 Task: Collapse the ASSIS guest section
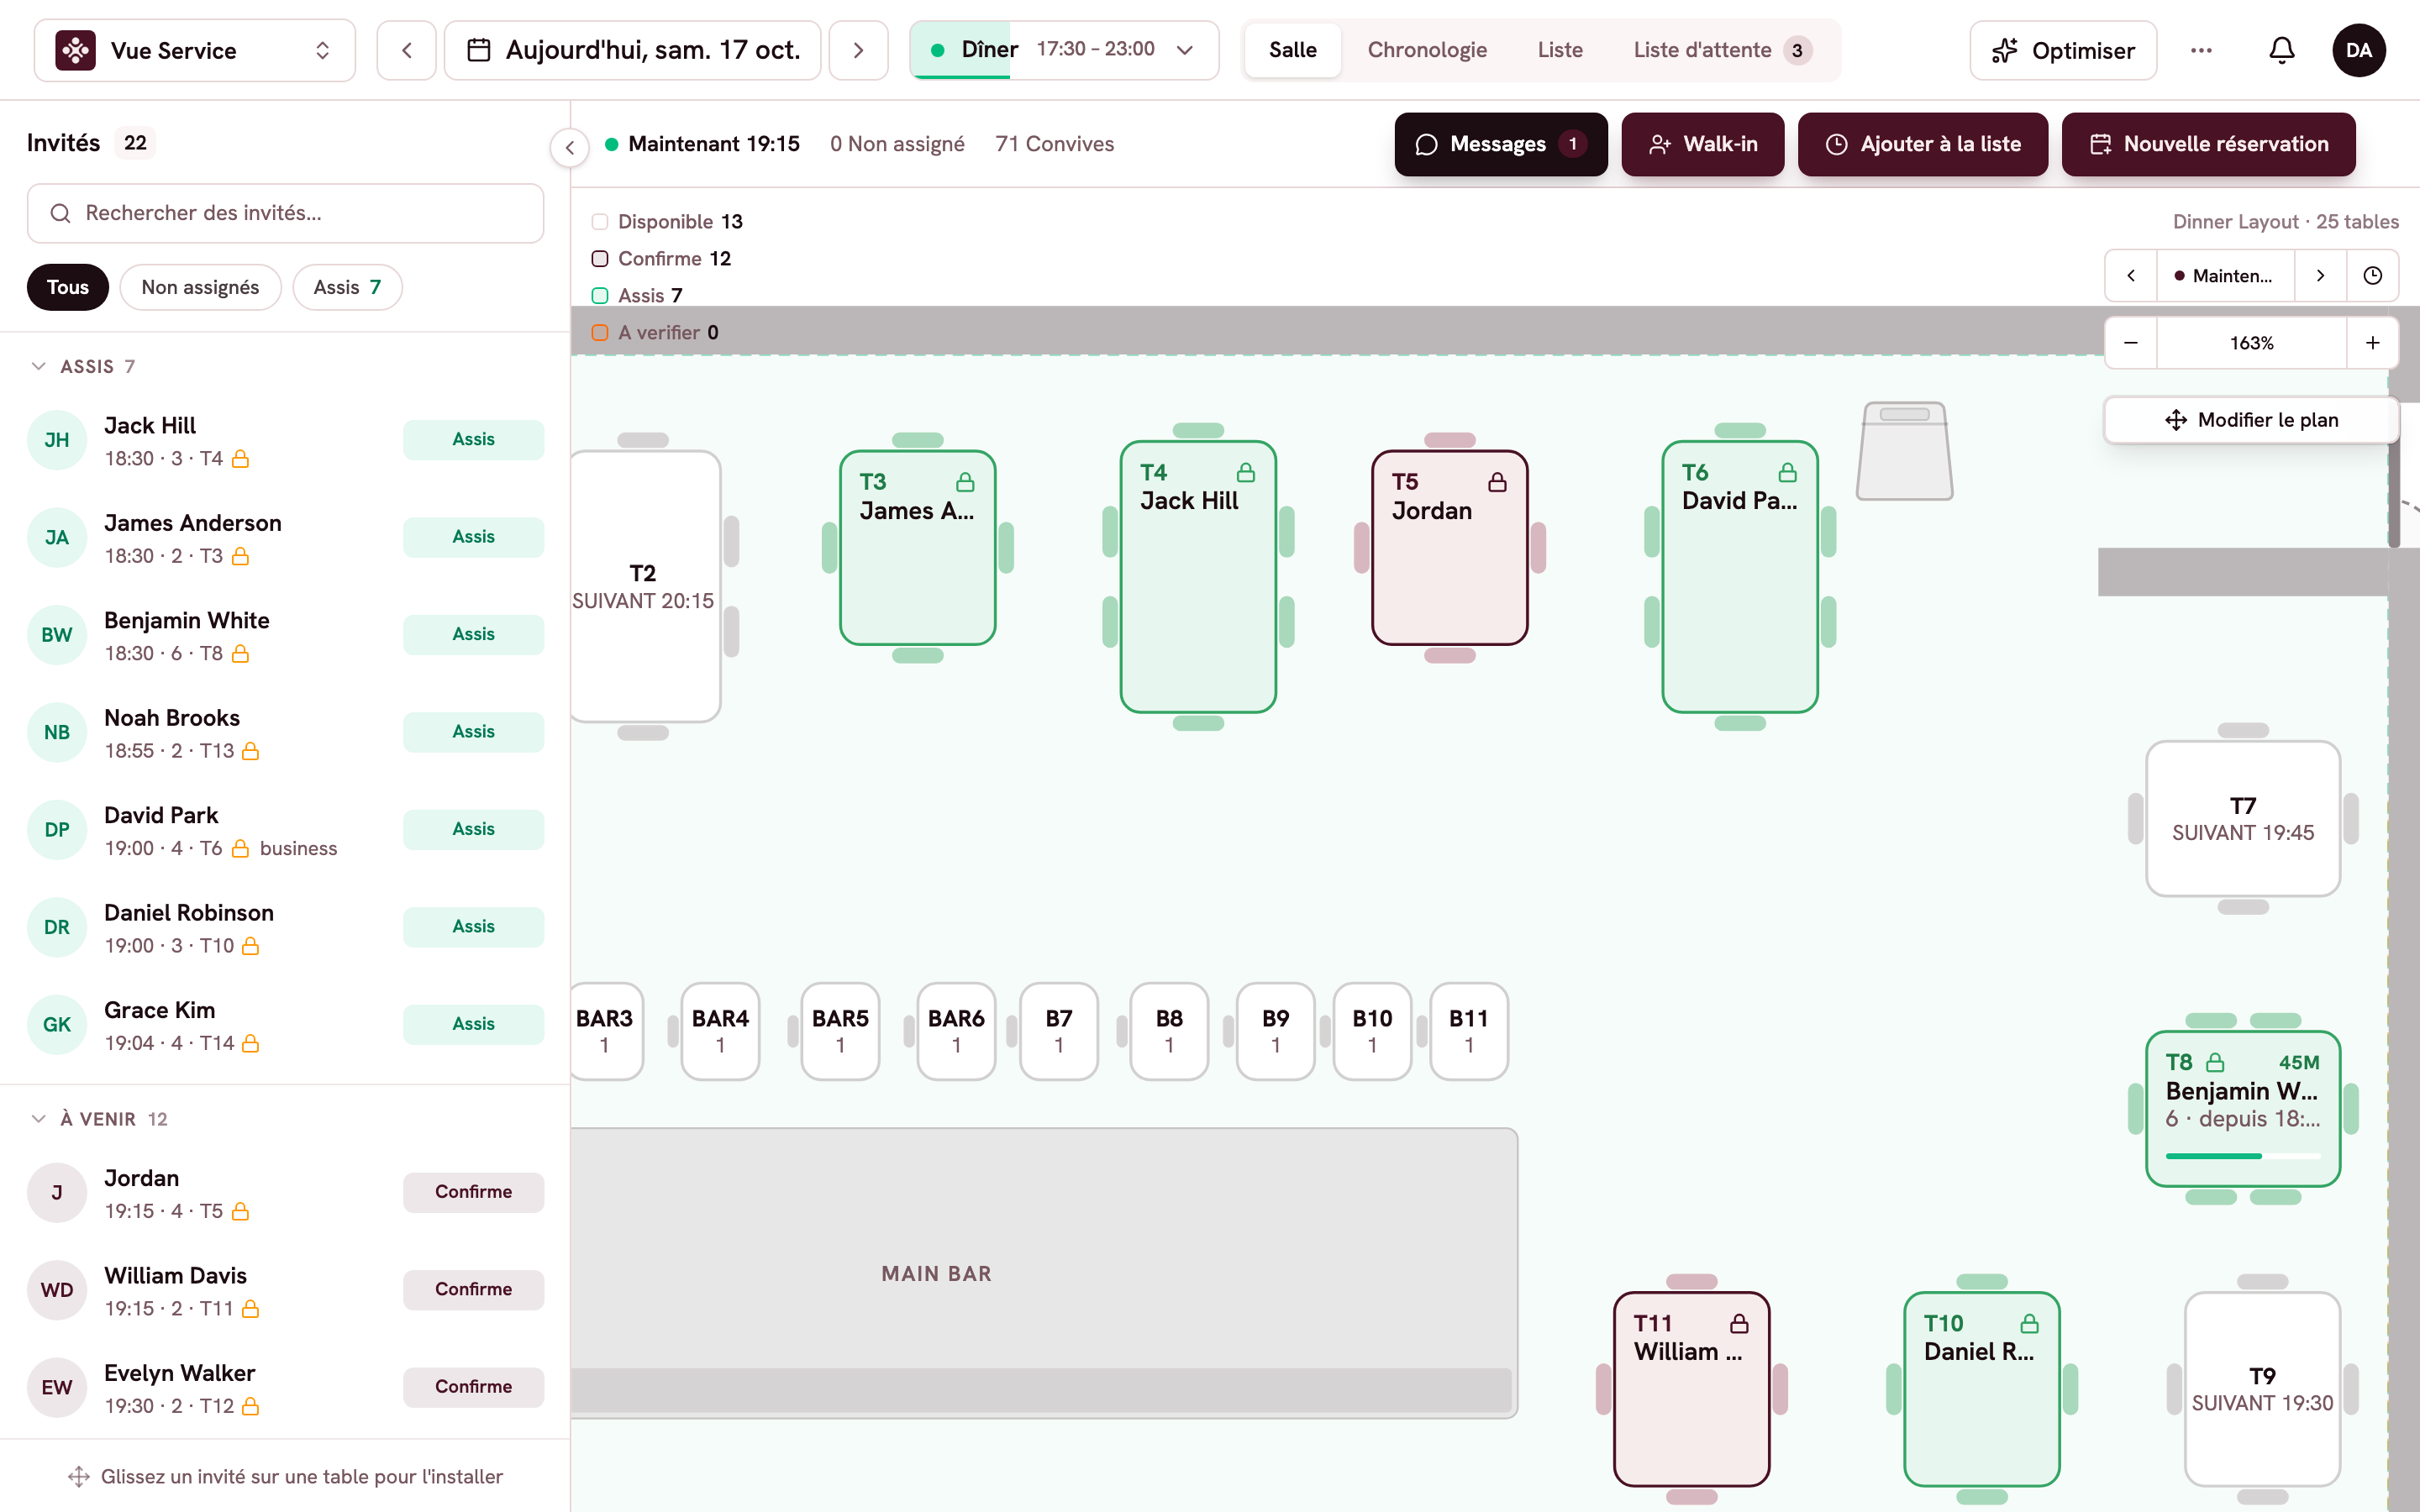click(39, 366)
